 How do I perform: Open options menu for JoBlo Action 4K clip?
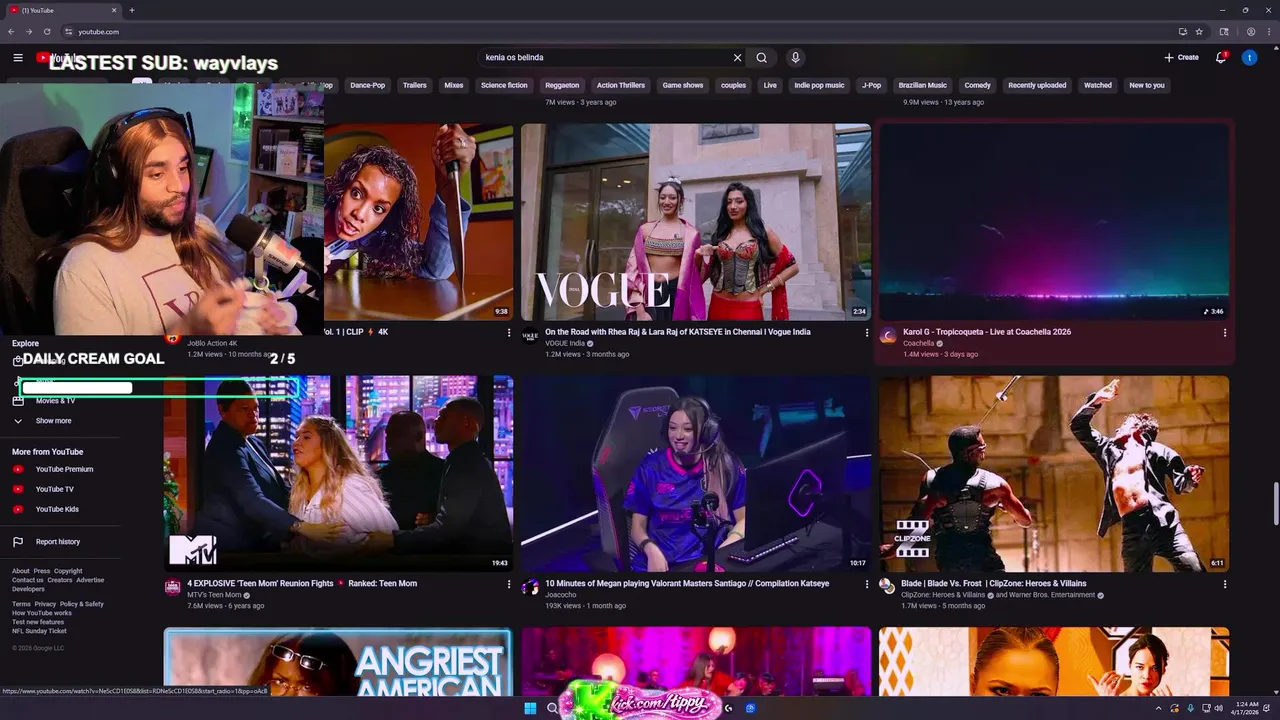click(509, 333)
